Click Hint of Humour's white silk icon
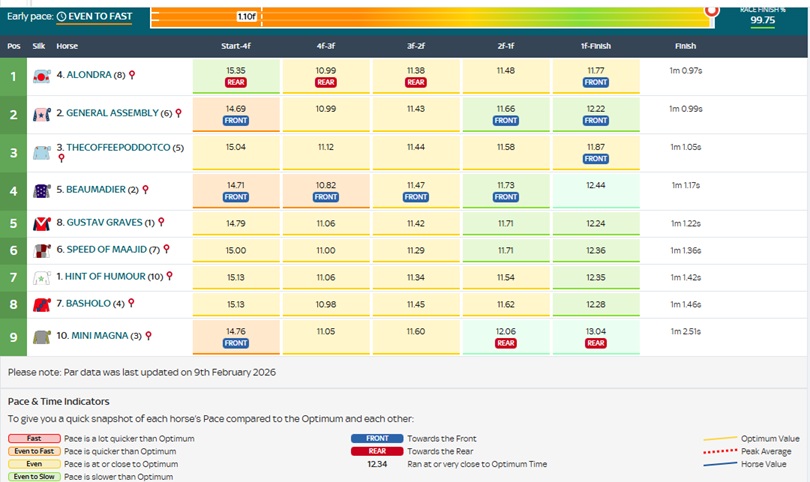The width and height of the screenshot is (810, 482). (42, 277)
